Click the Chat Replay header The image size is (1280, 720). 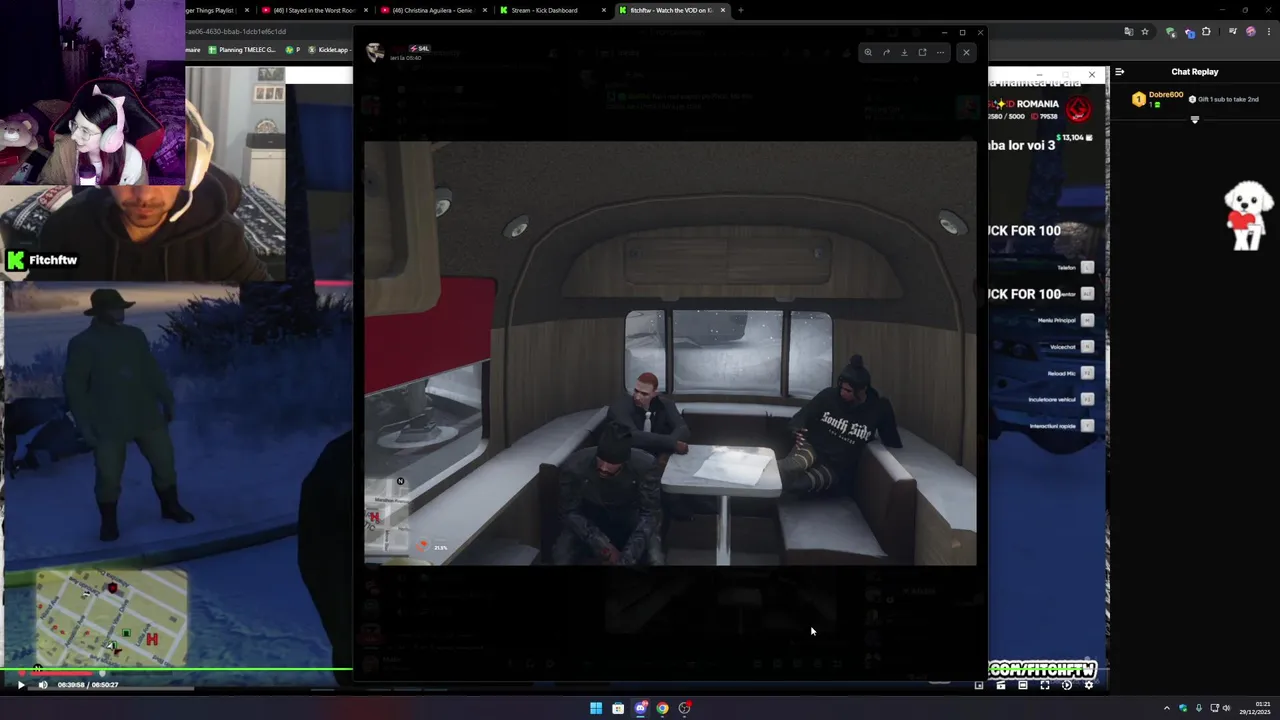1195,72
